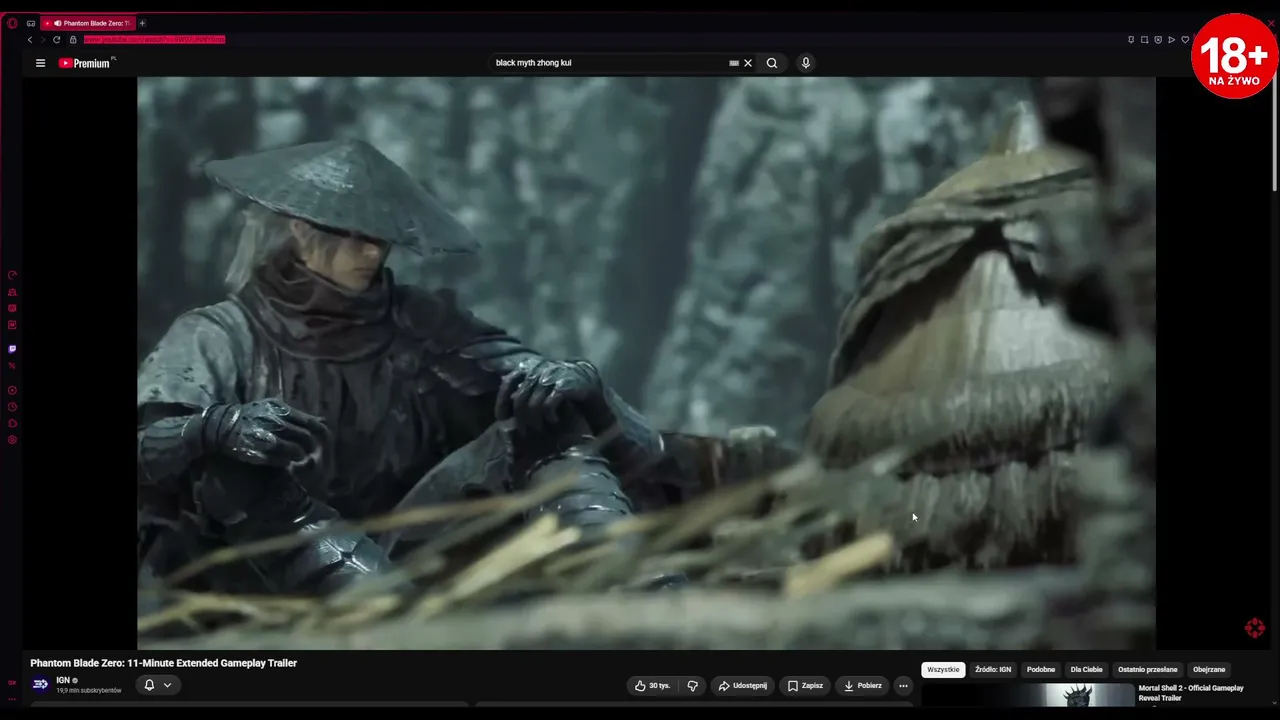Open 'Mortal Shell 2 - Official Gameplay Reveal Trailer' title

coord(1191,693)
